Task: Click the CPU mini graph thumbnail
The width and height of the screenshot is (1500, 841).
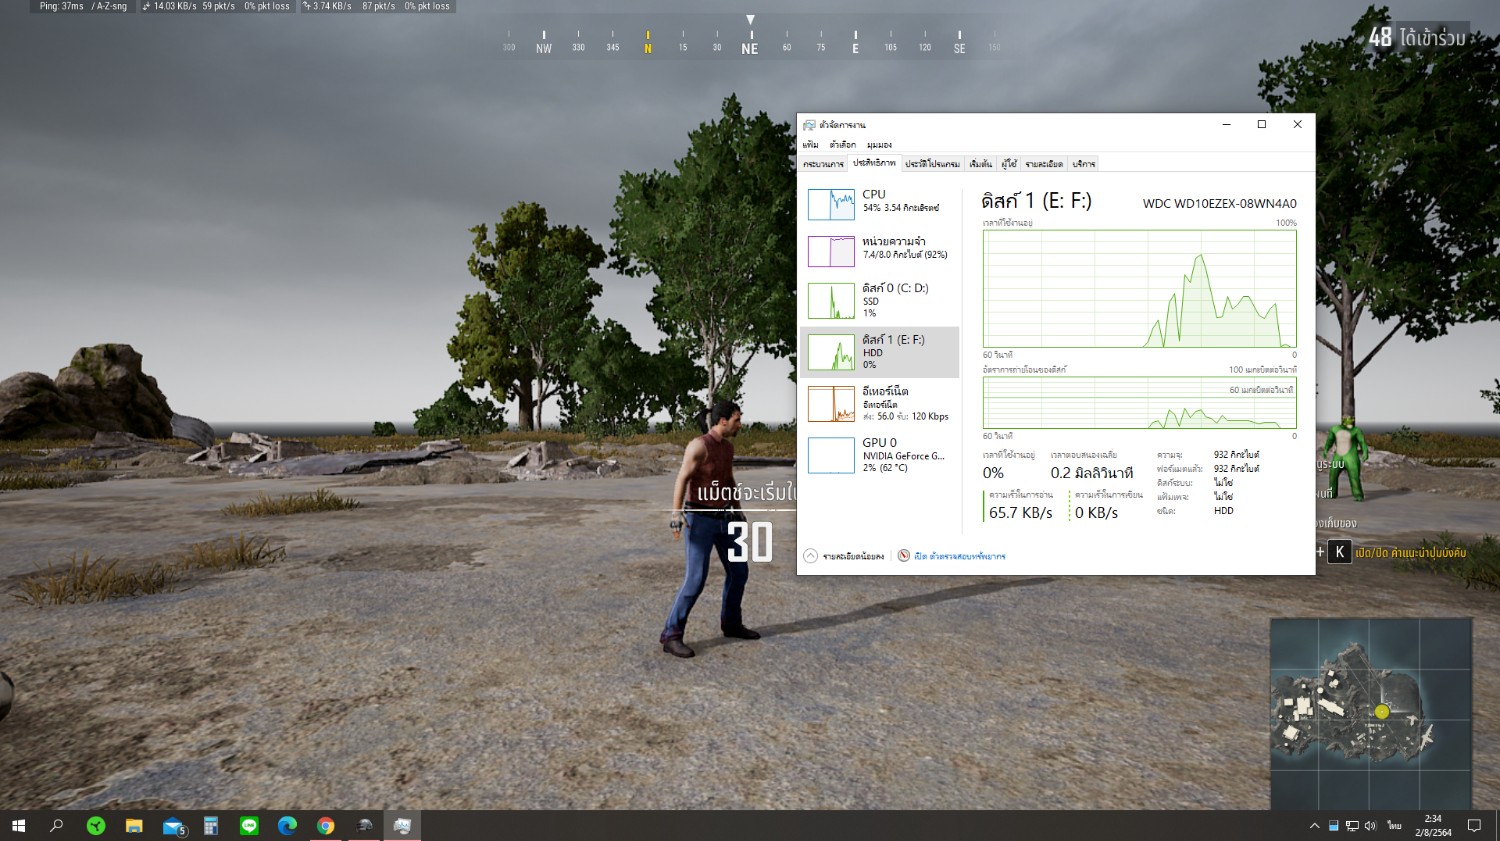Action: click(831, 204)
